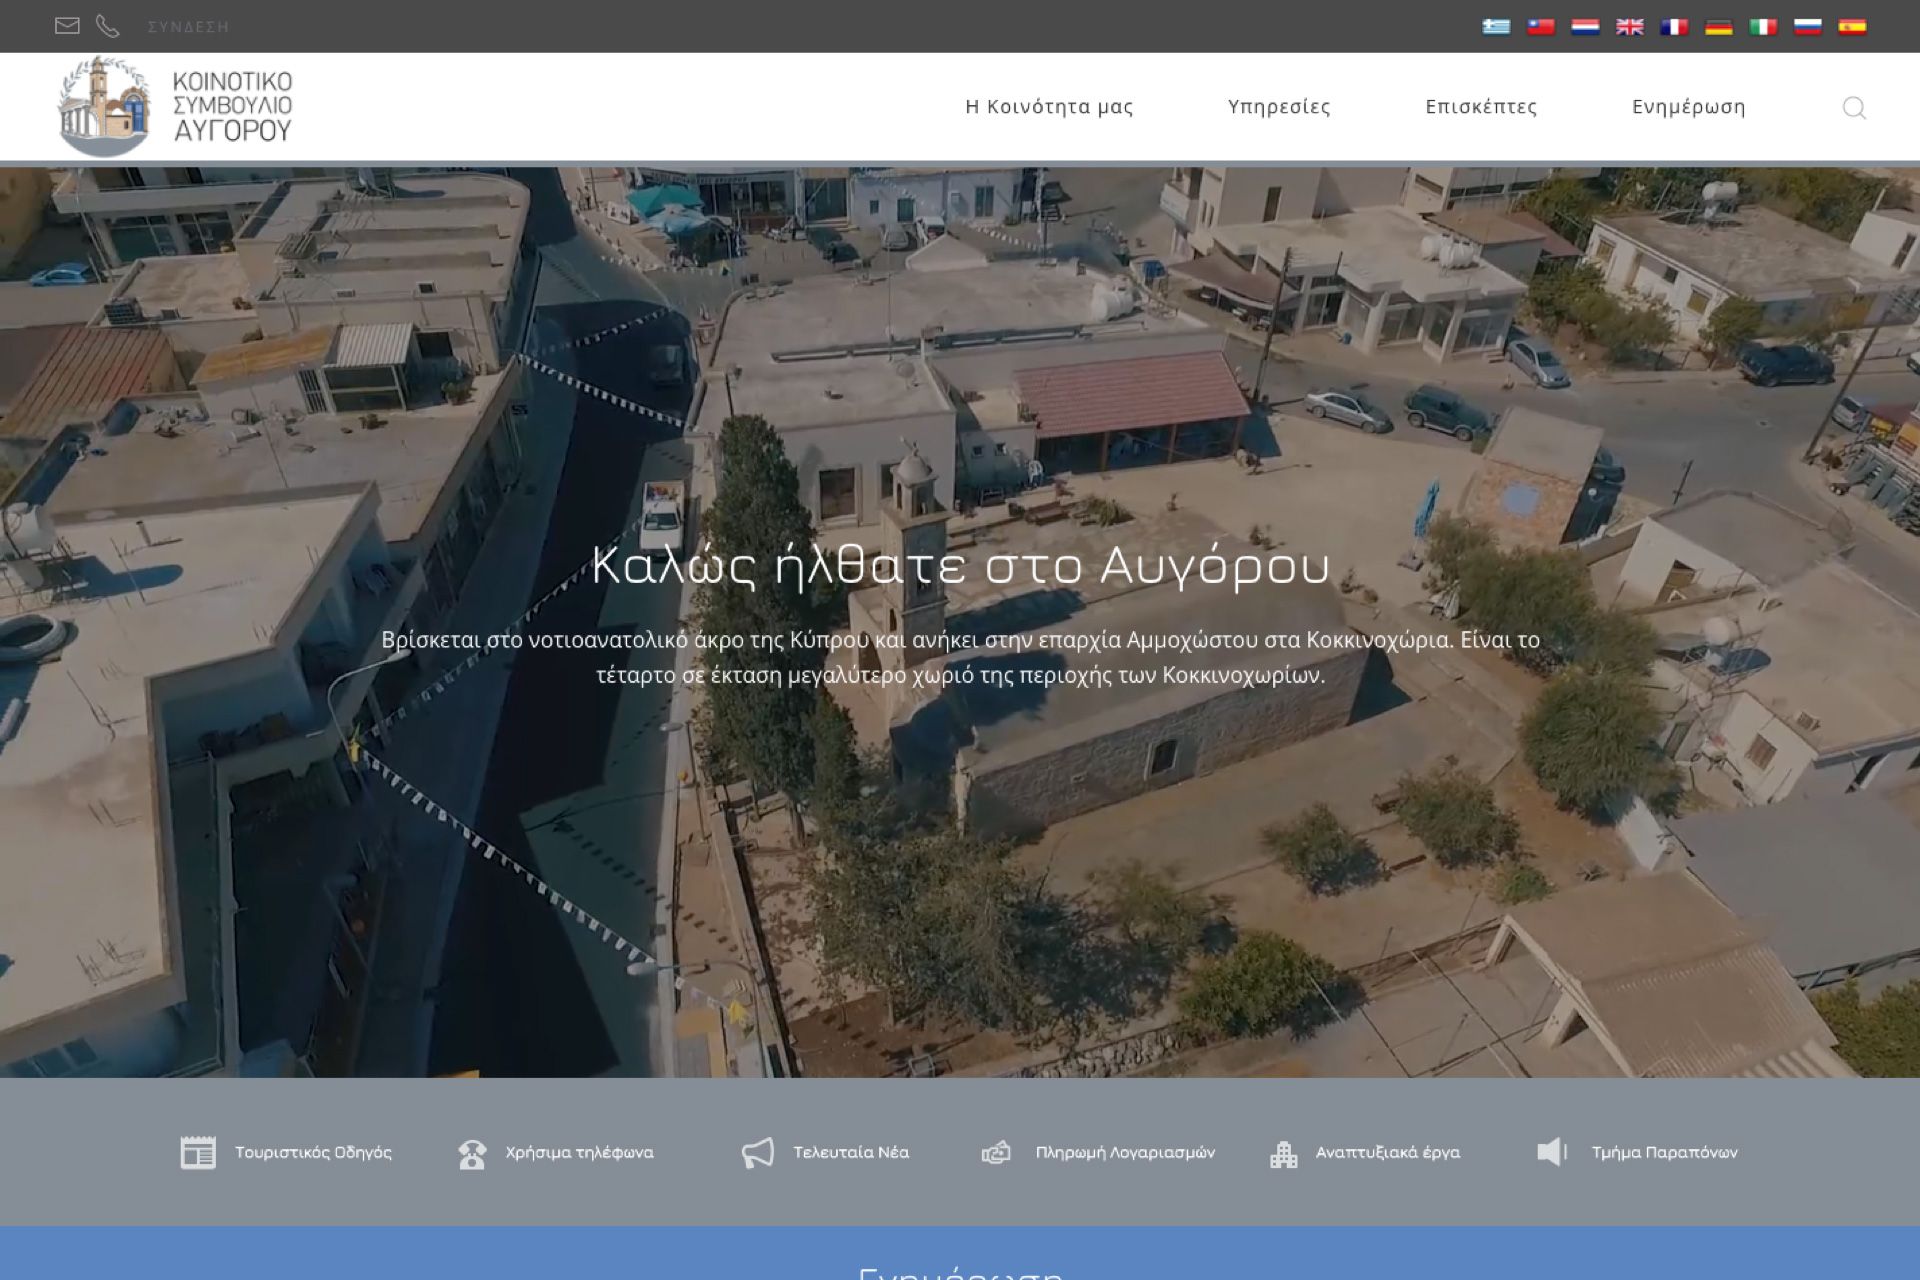Click the envelope email icon
The height and width of the screenshot is (1280, 1920).
67,26
